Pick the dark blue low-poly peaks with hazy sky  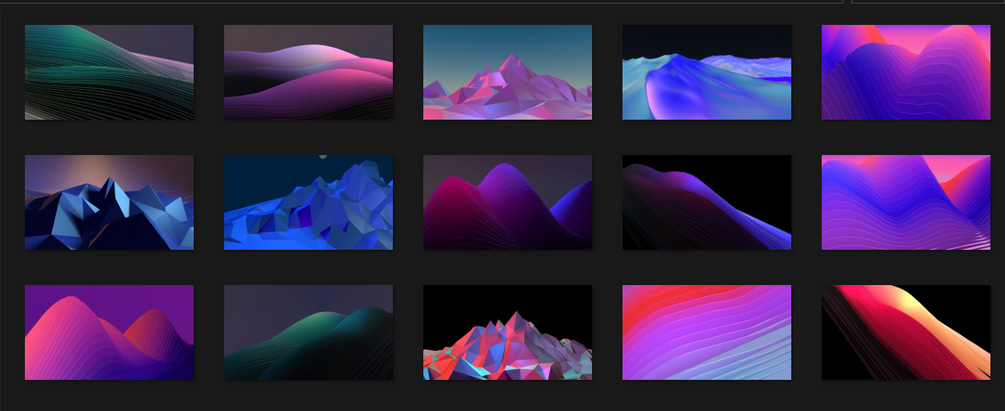(109, 202)
